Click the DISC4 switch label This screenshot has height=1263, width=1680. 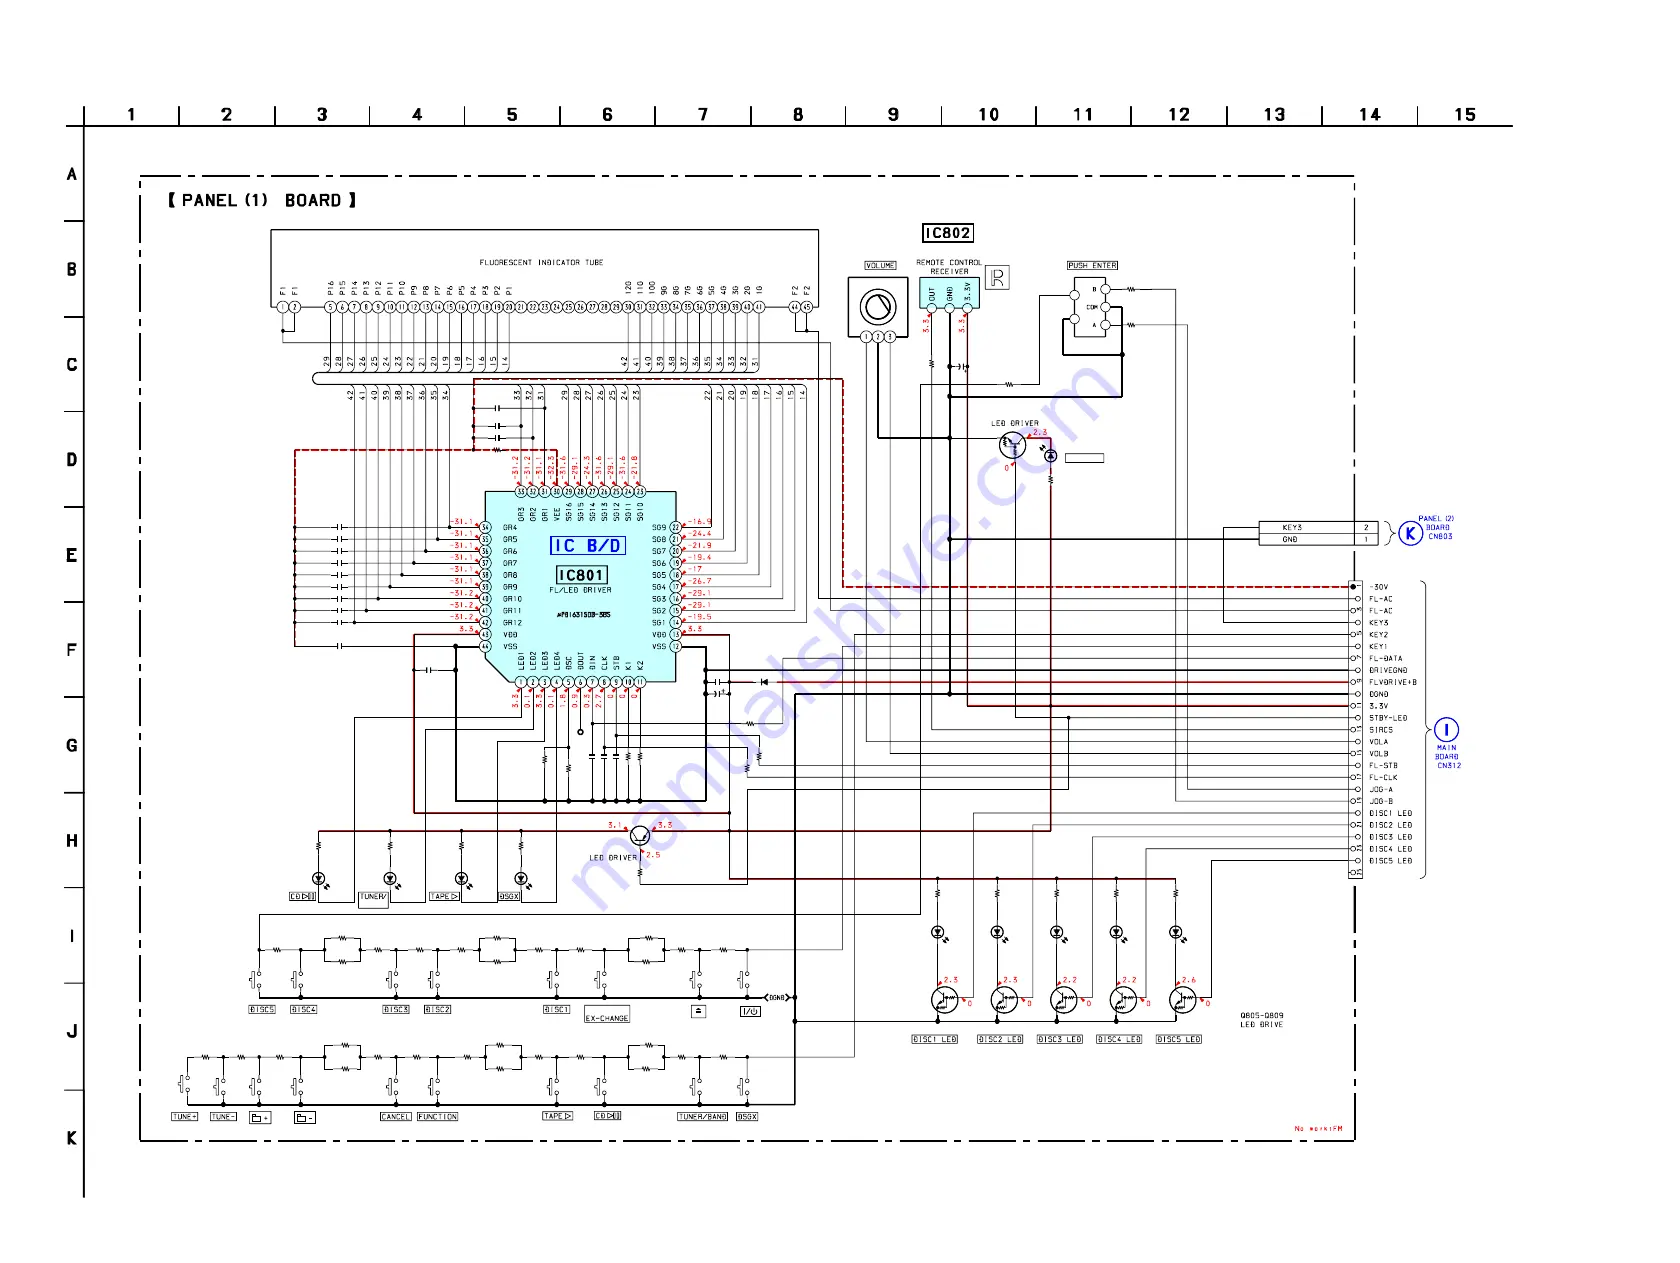click(x=304, y=1010)
